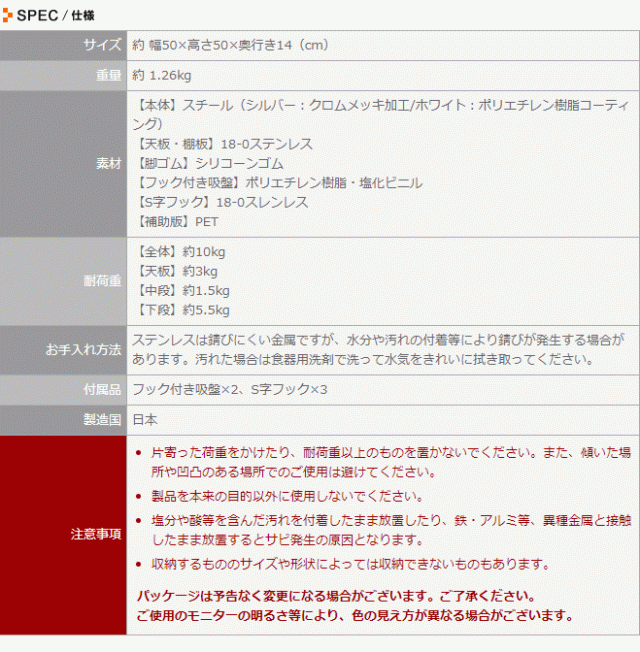640x652 pixels.
Task: Click the 【天板・棚板】18-0ステンレス line
Action: point(222,144)
